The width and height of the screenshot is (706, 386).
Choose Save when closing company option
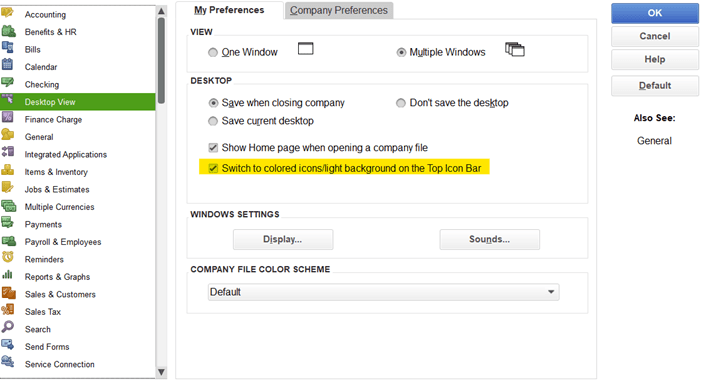pyautogui.click(x=213, y=103)
